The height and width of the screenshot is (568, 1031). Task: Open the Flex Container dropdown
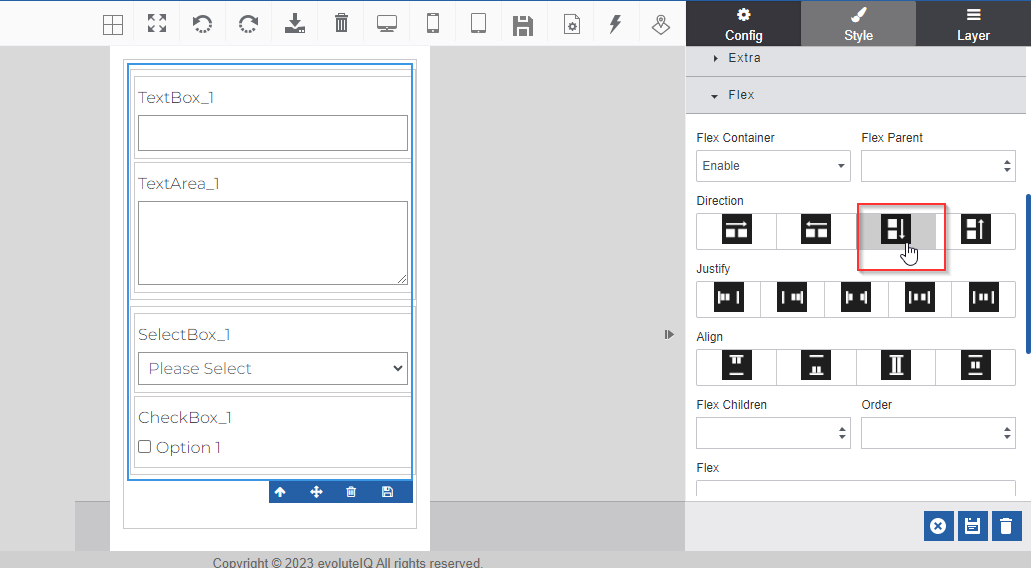773,166
